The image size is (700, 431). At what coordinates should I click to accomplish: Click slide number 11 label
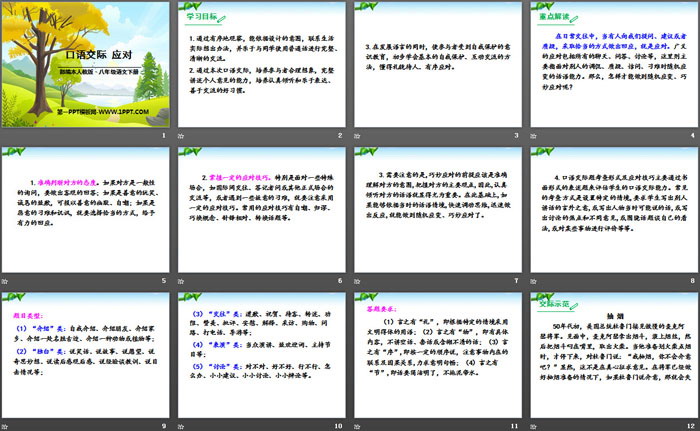[x=515, y=426]
